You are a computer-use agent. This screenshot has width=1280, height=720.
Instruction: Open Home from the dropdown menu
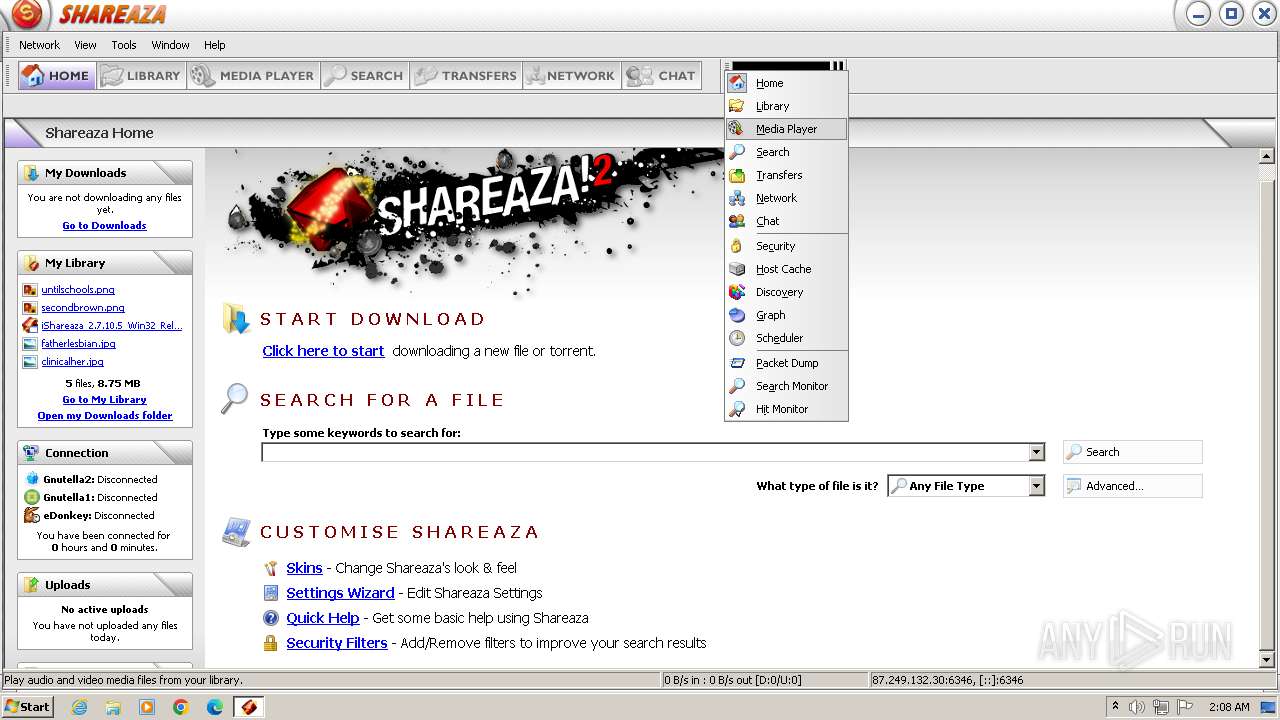(786, 83)
